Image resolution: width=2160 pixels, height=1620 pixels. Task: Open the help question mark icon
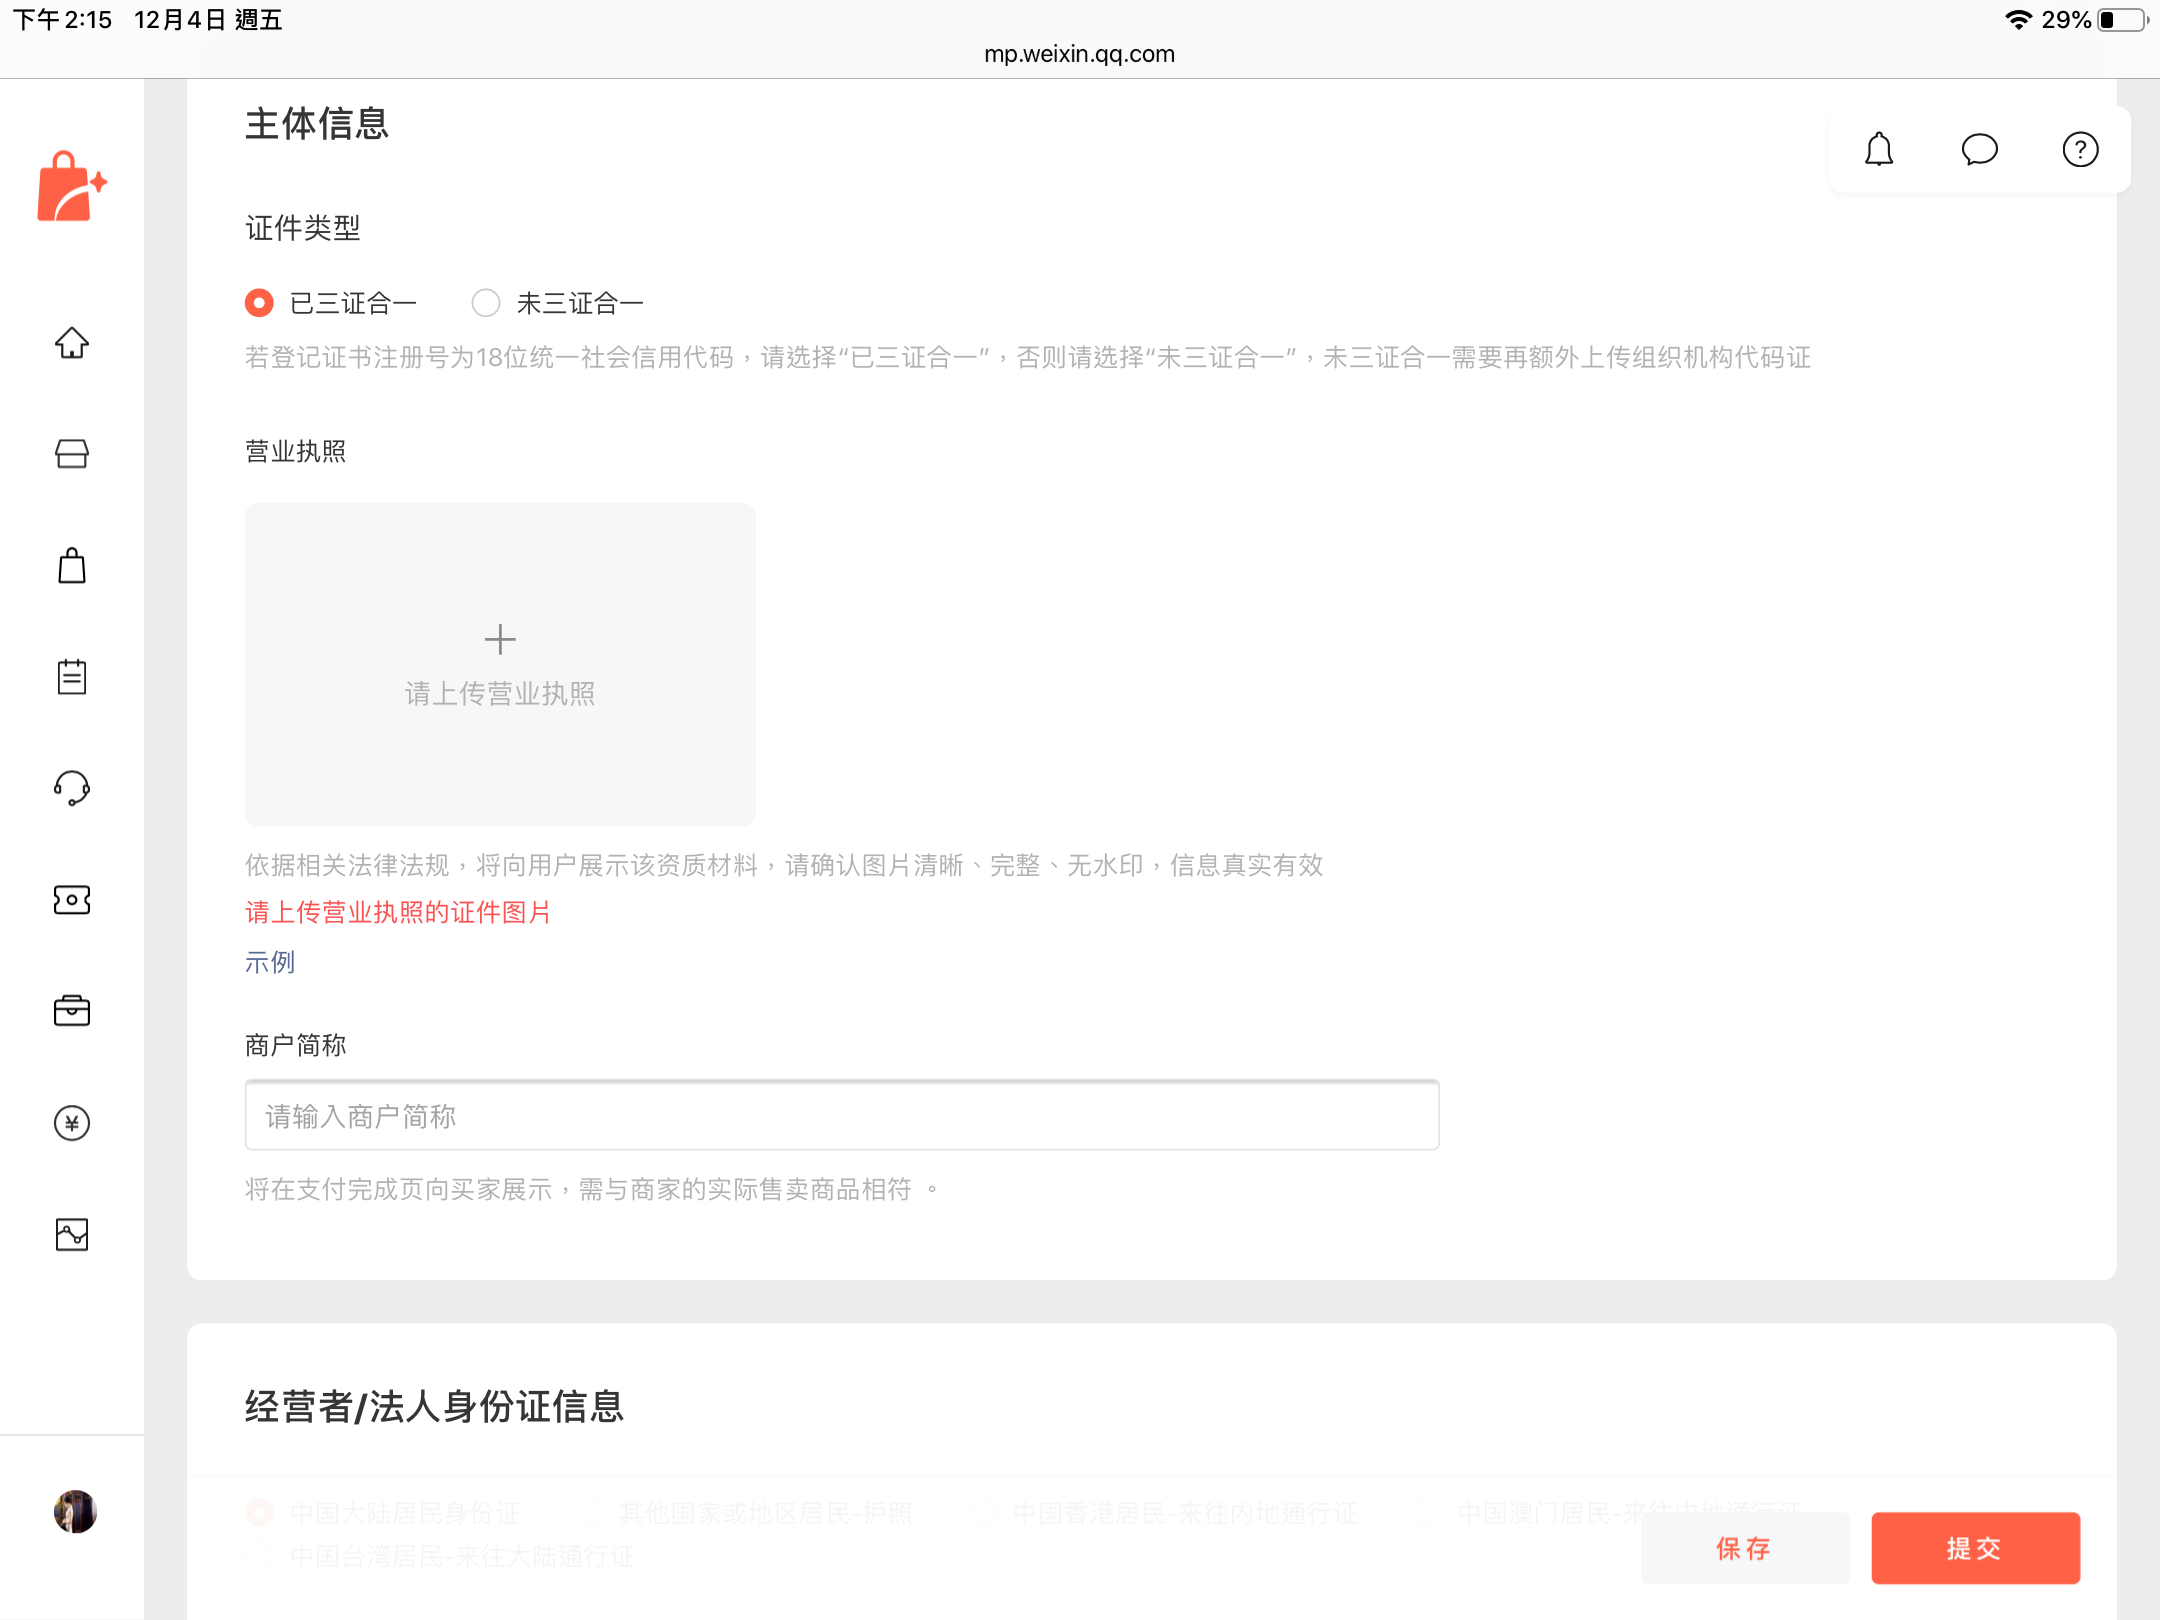pos(2081,150)
